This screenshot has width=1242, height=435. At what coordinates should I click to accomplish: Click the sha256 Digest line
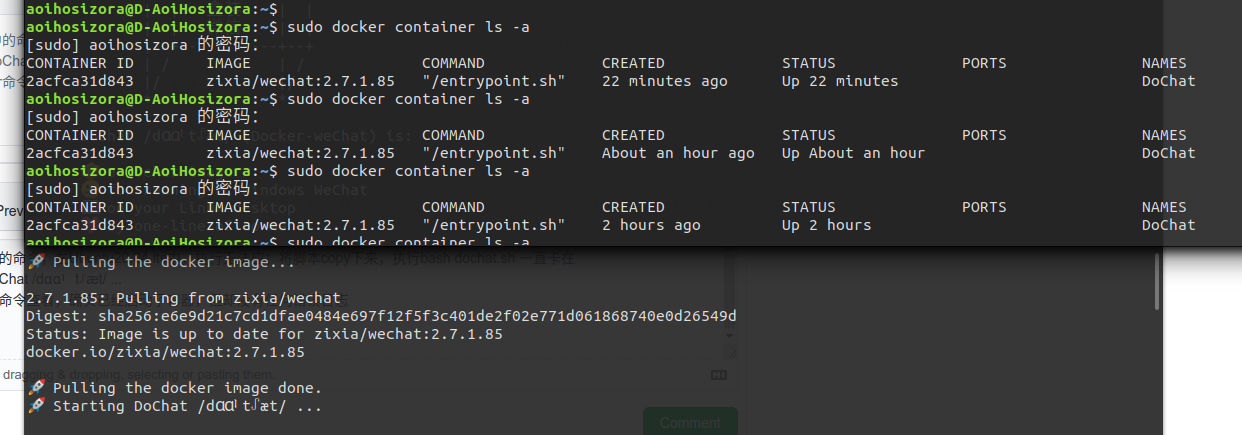pos(381,316)
